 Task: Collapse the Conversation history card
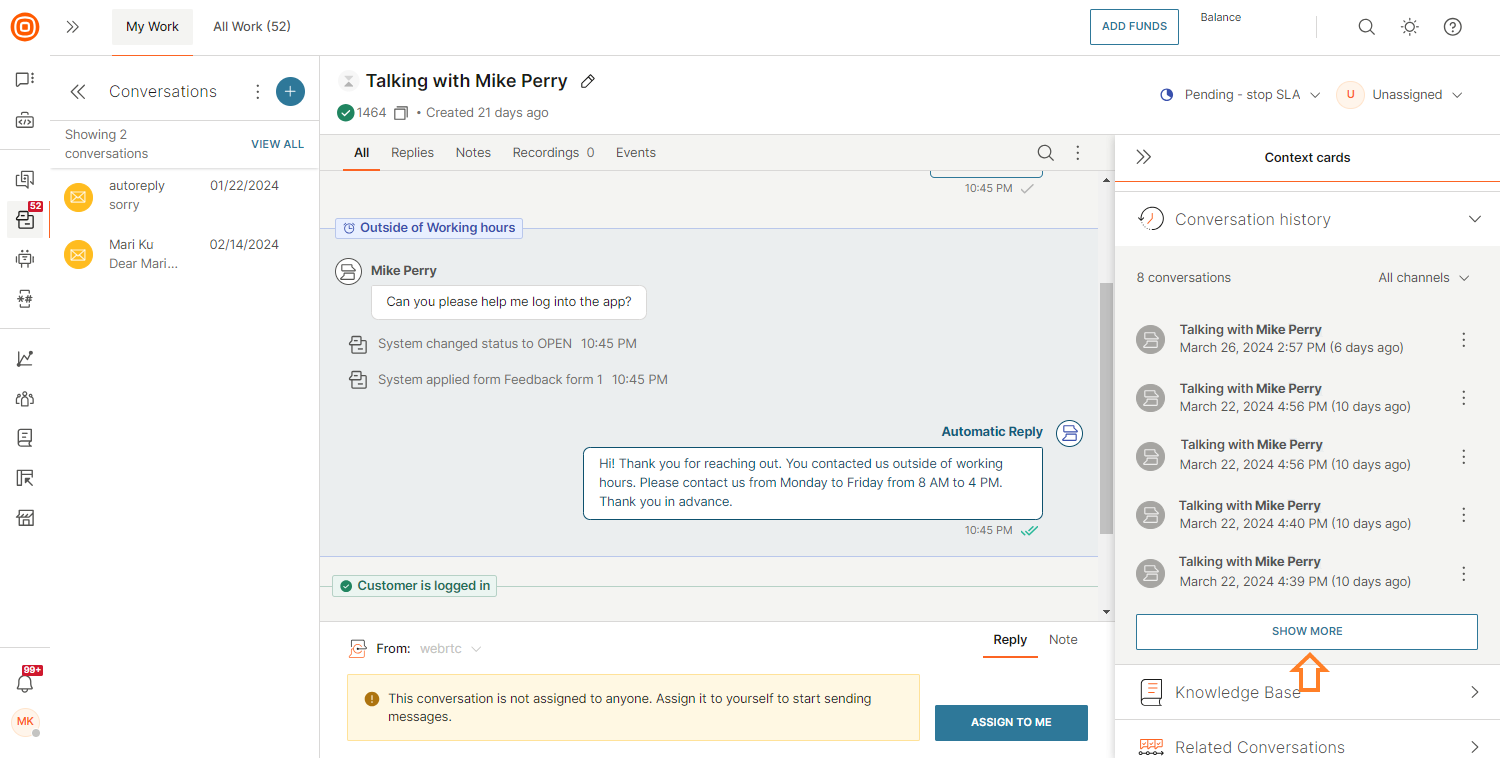(x=1474, y=219)
